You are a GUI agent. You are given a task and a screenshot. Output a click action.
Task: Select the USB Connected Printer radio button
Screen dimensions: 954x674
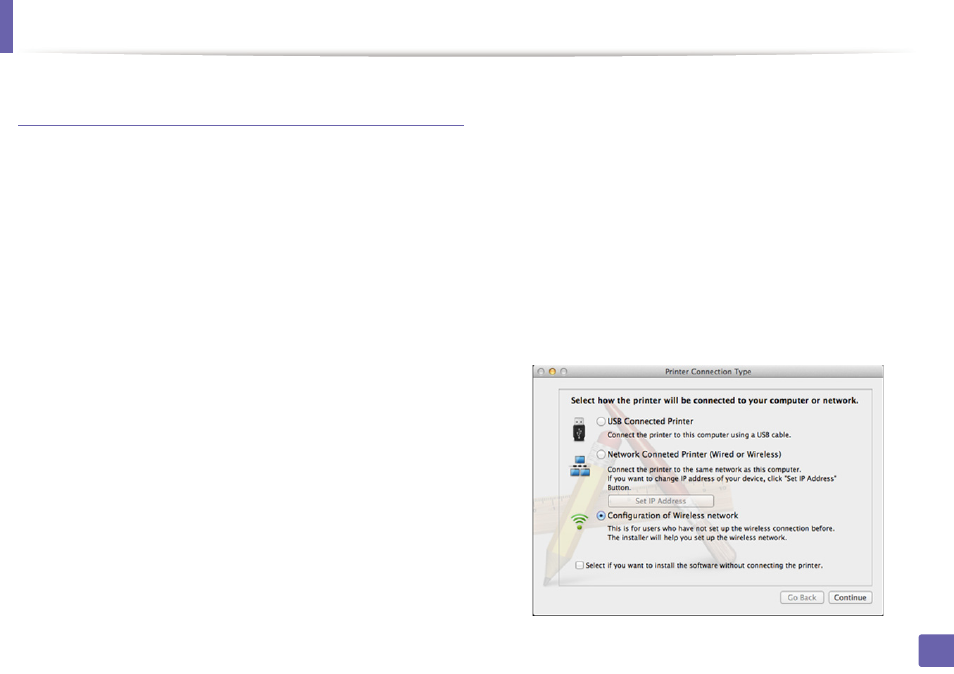pyautogui.click(x=601, y=421)
